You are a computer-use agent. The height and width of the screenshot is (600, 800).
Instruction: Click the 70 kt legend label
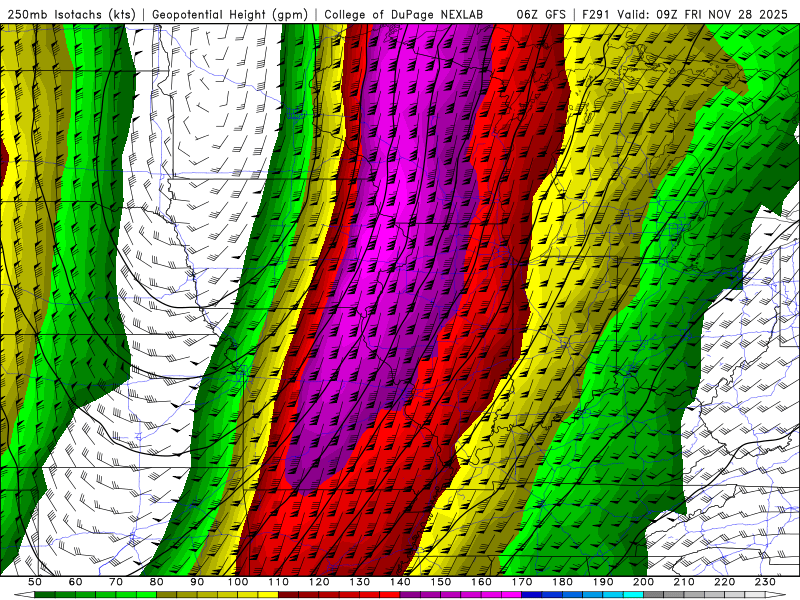(x=116, y=582)
